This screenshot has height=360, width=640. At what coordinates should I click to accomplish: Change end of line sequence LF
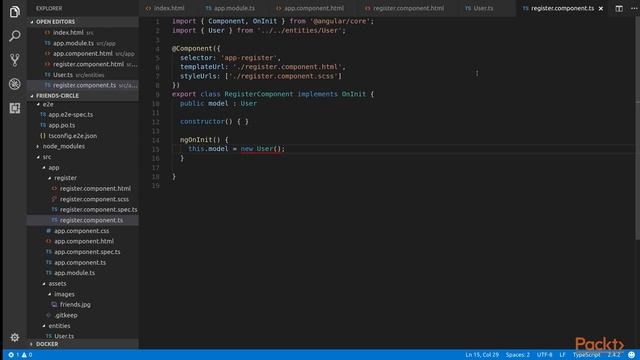(562, 355)
